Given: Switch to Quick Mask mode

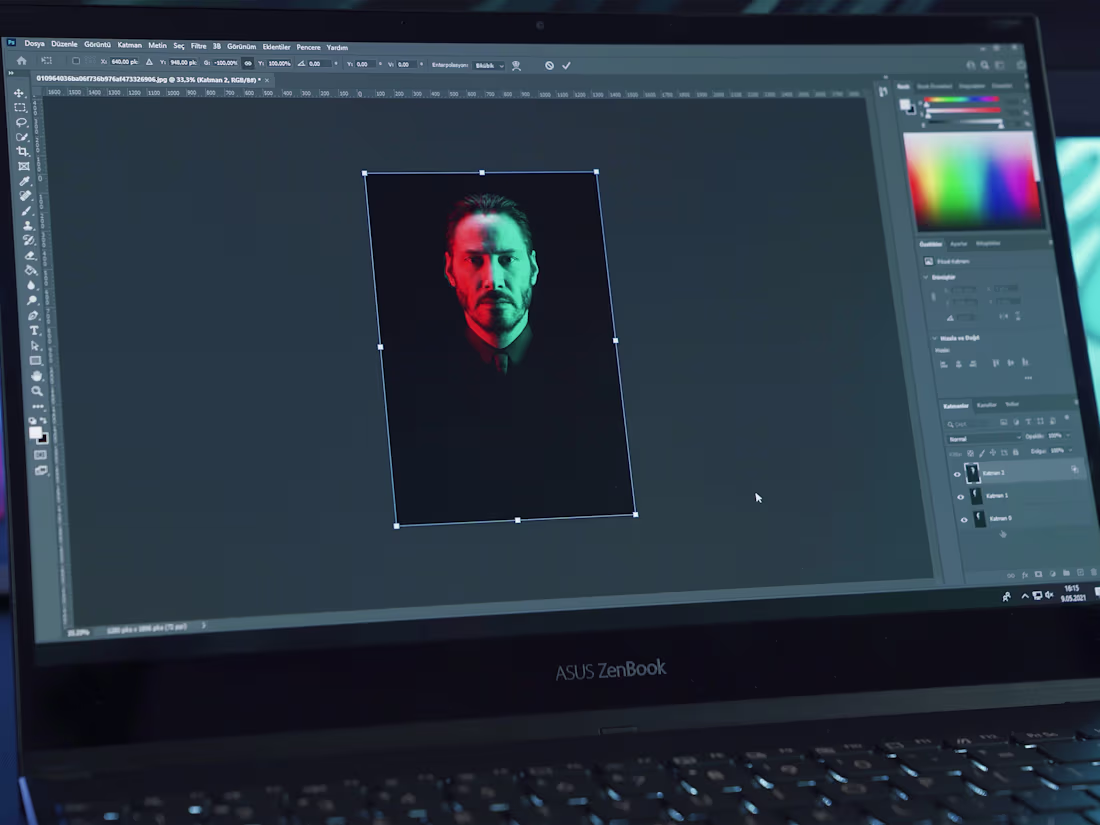Looking at the screenshot, I should [41, 455].
